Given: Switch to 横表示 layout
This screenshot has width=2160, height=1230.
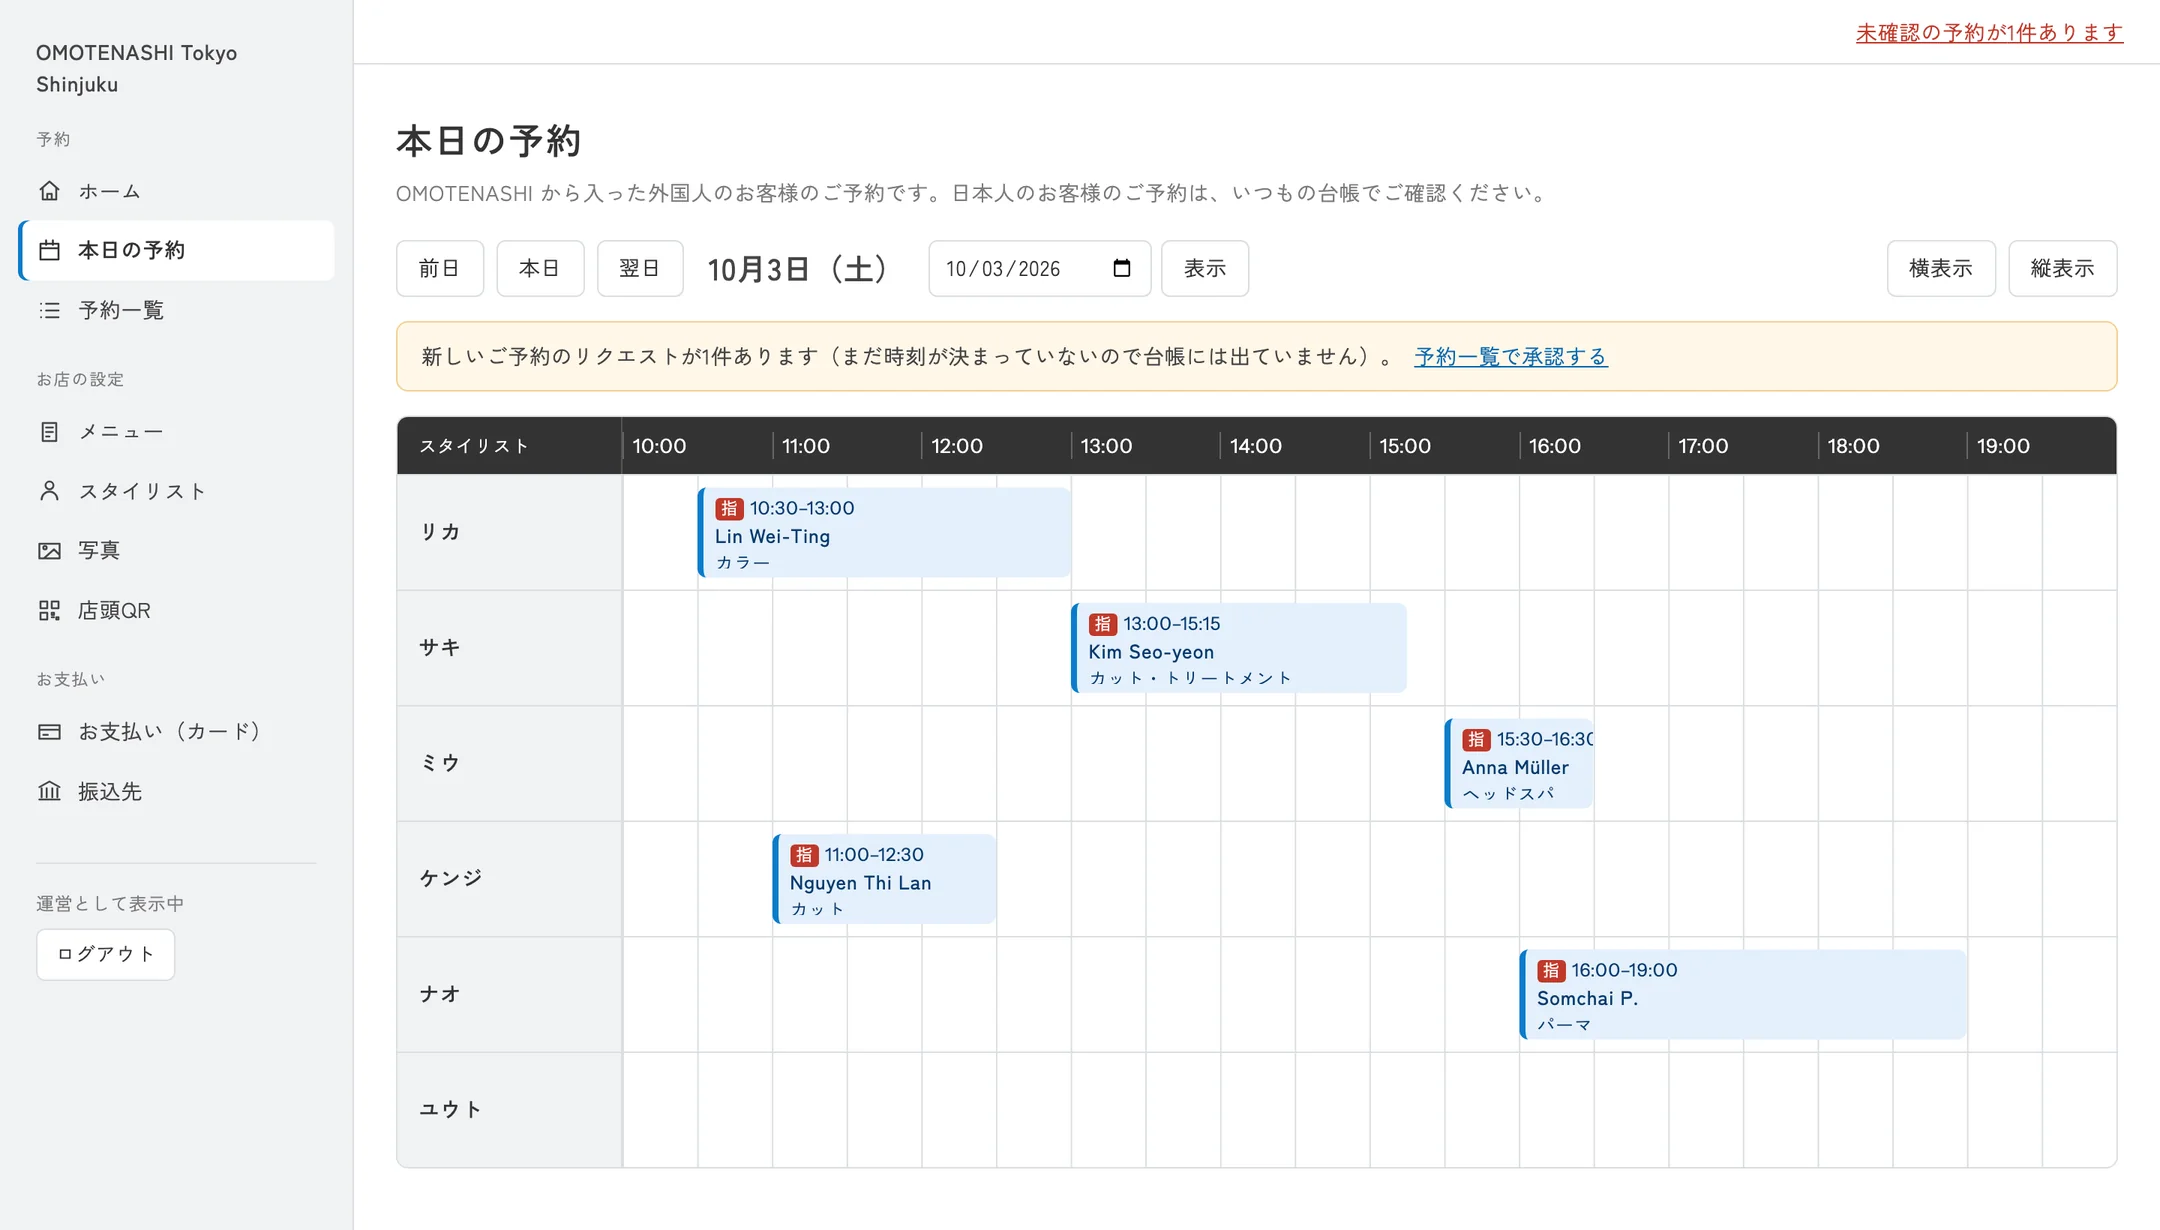Looking at the screenshot, I should [1941, 268].
